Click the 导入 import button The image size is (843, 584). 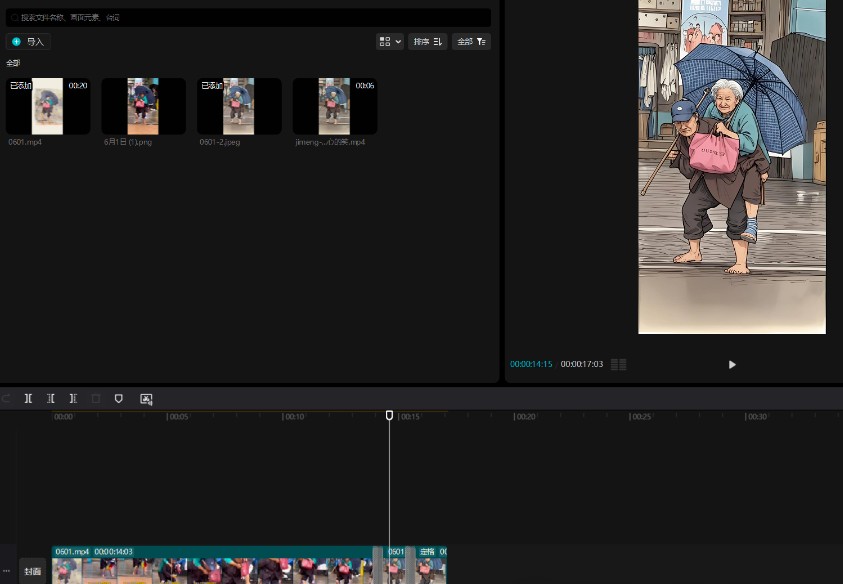click(28, 42)
